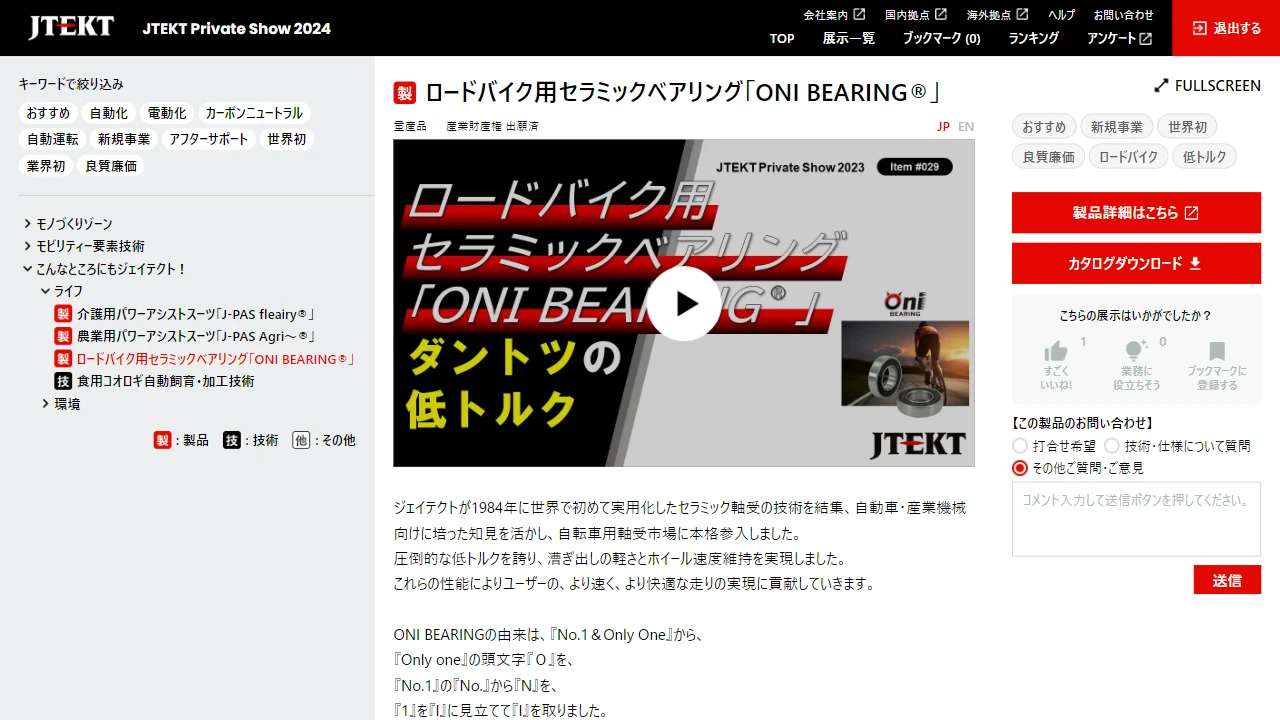This screenshot has width=1280, height=720.
Task: Open the TOP menu item
Action: pyautogui.click(x=782, y=39)
